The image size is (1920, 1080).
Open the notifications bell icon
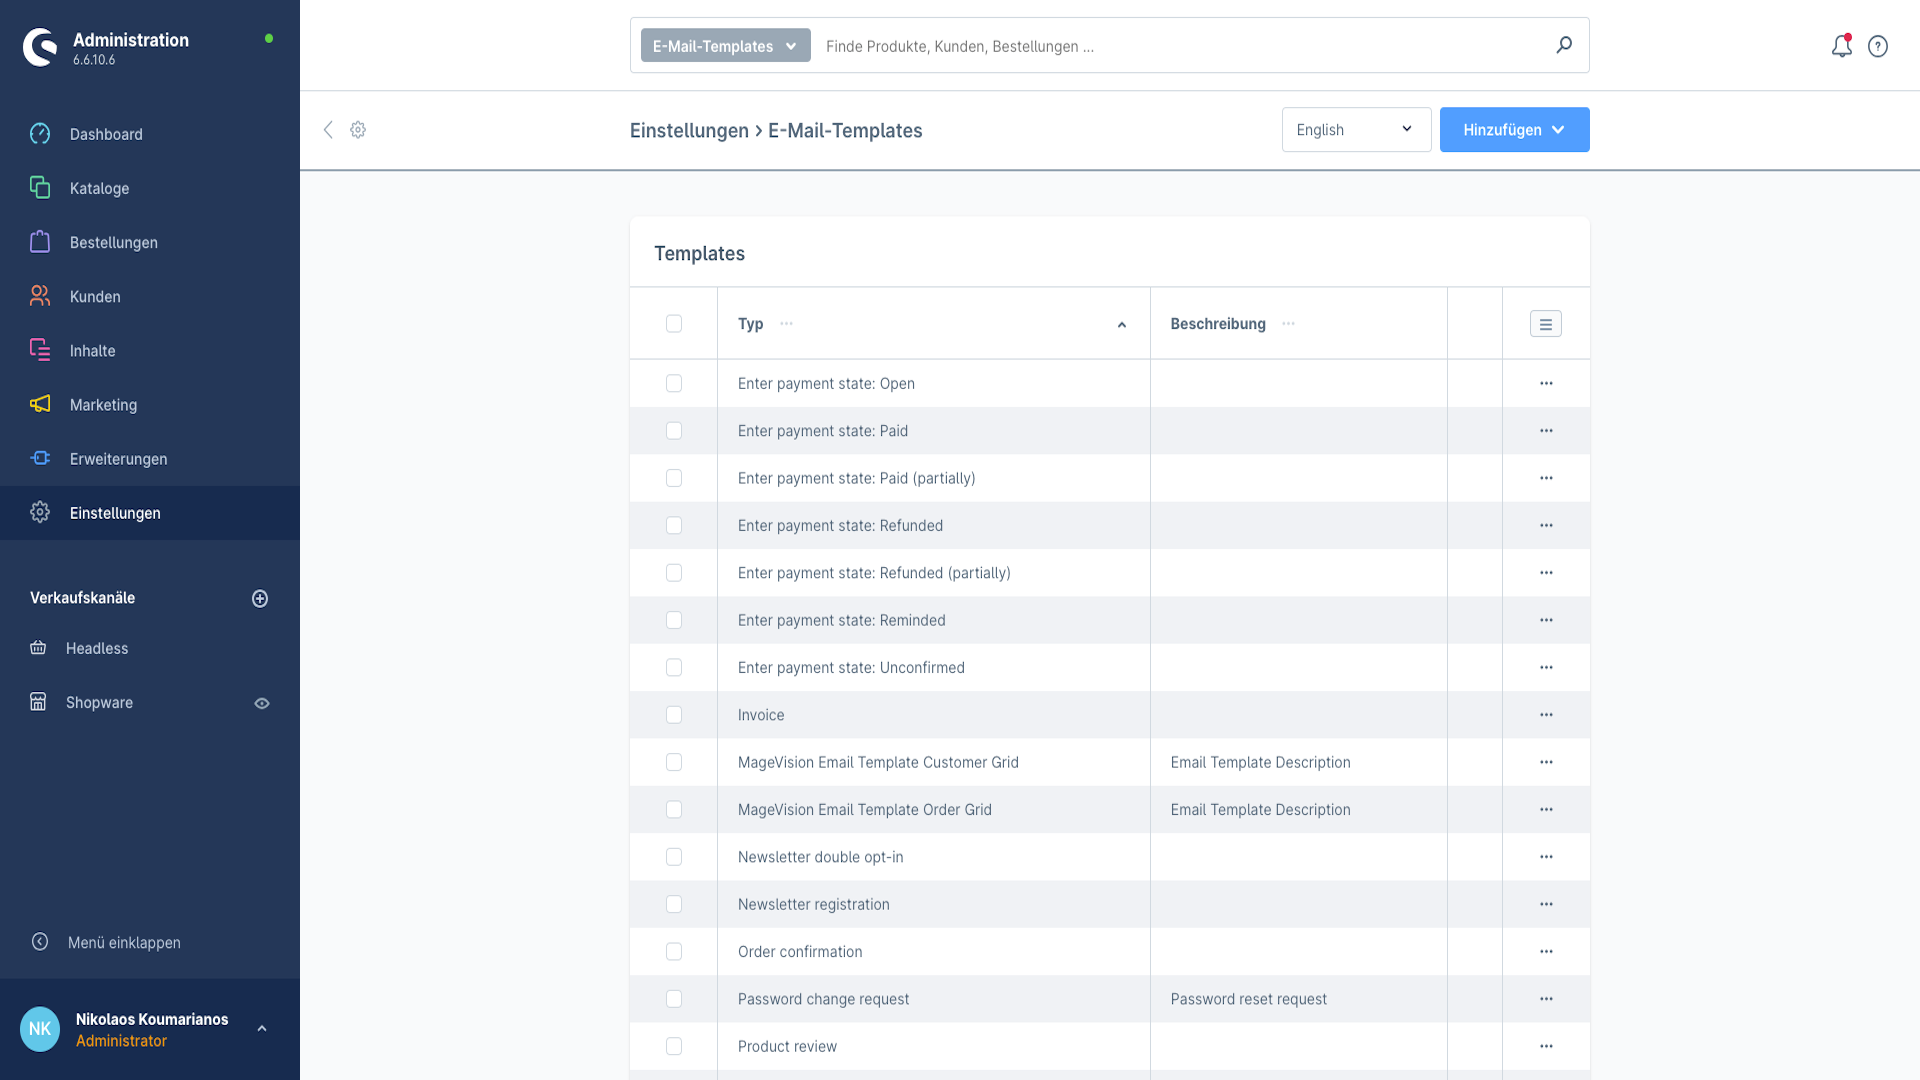click(x=1841, y=46)
